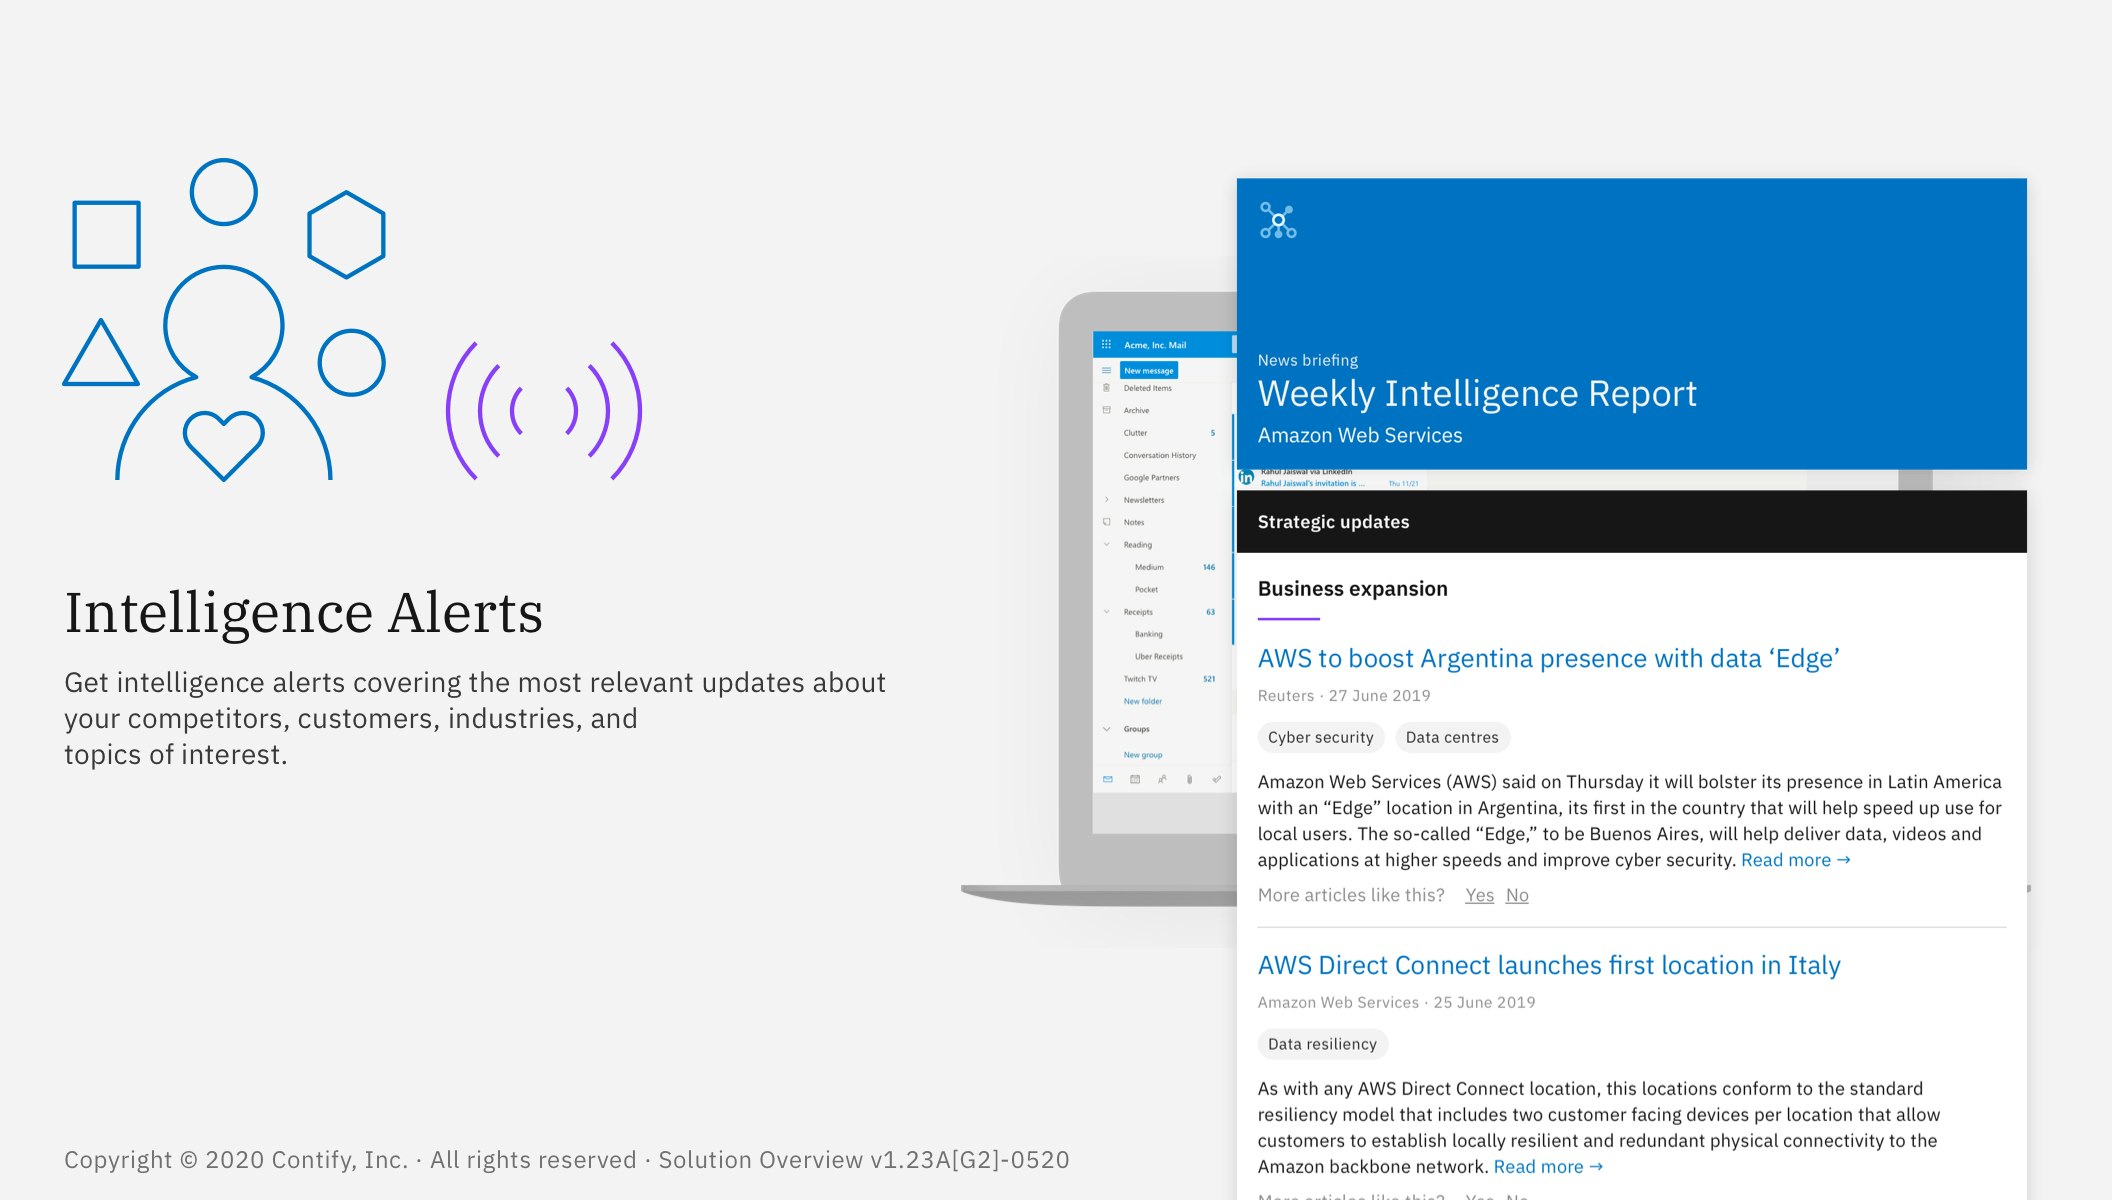Select the People icon in the bottom bar

pos(1163,779)
